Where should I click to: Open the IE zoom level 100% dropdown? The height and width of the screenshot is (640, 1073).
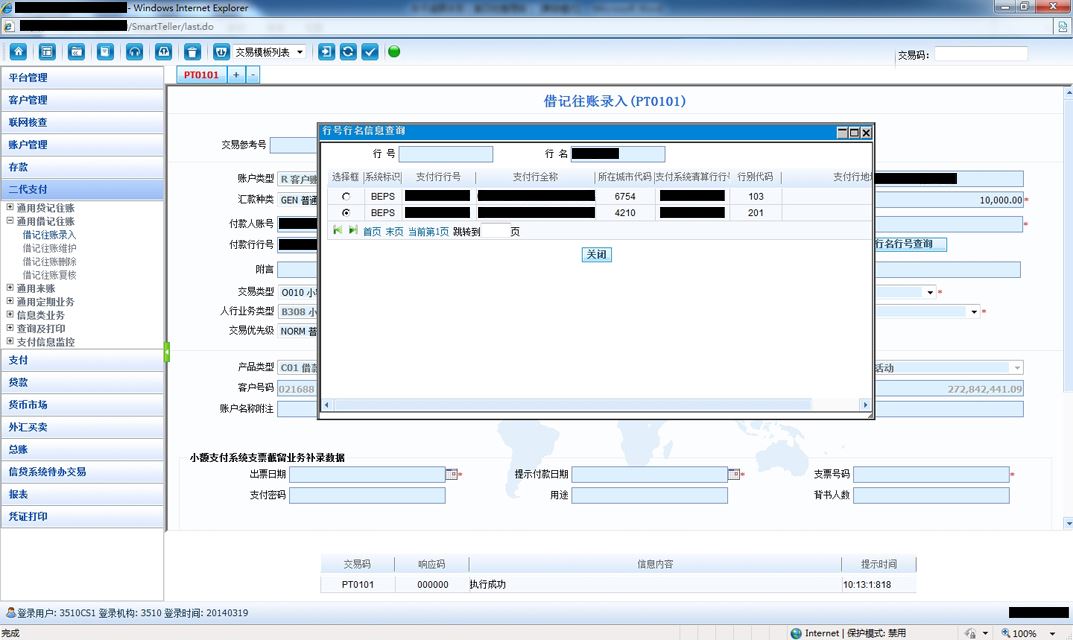click(x=1052, y=633)
